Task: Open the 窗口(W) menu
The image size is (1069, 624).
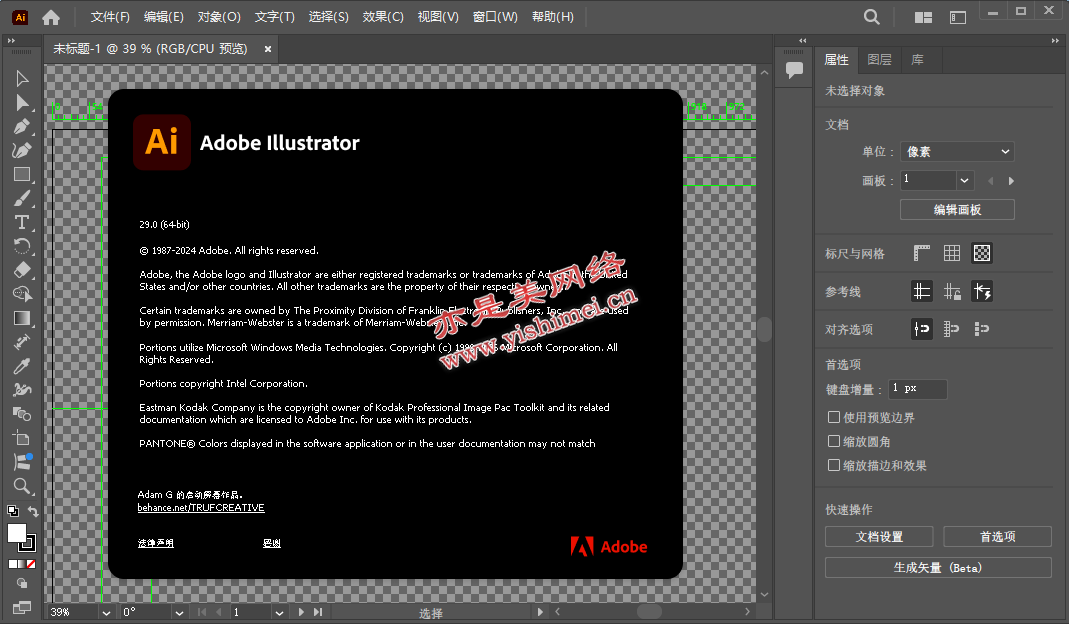Action: click(x=495, y=17)
